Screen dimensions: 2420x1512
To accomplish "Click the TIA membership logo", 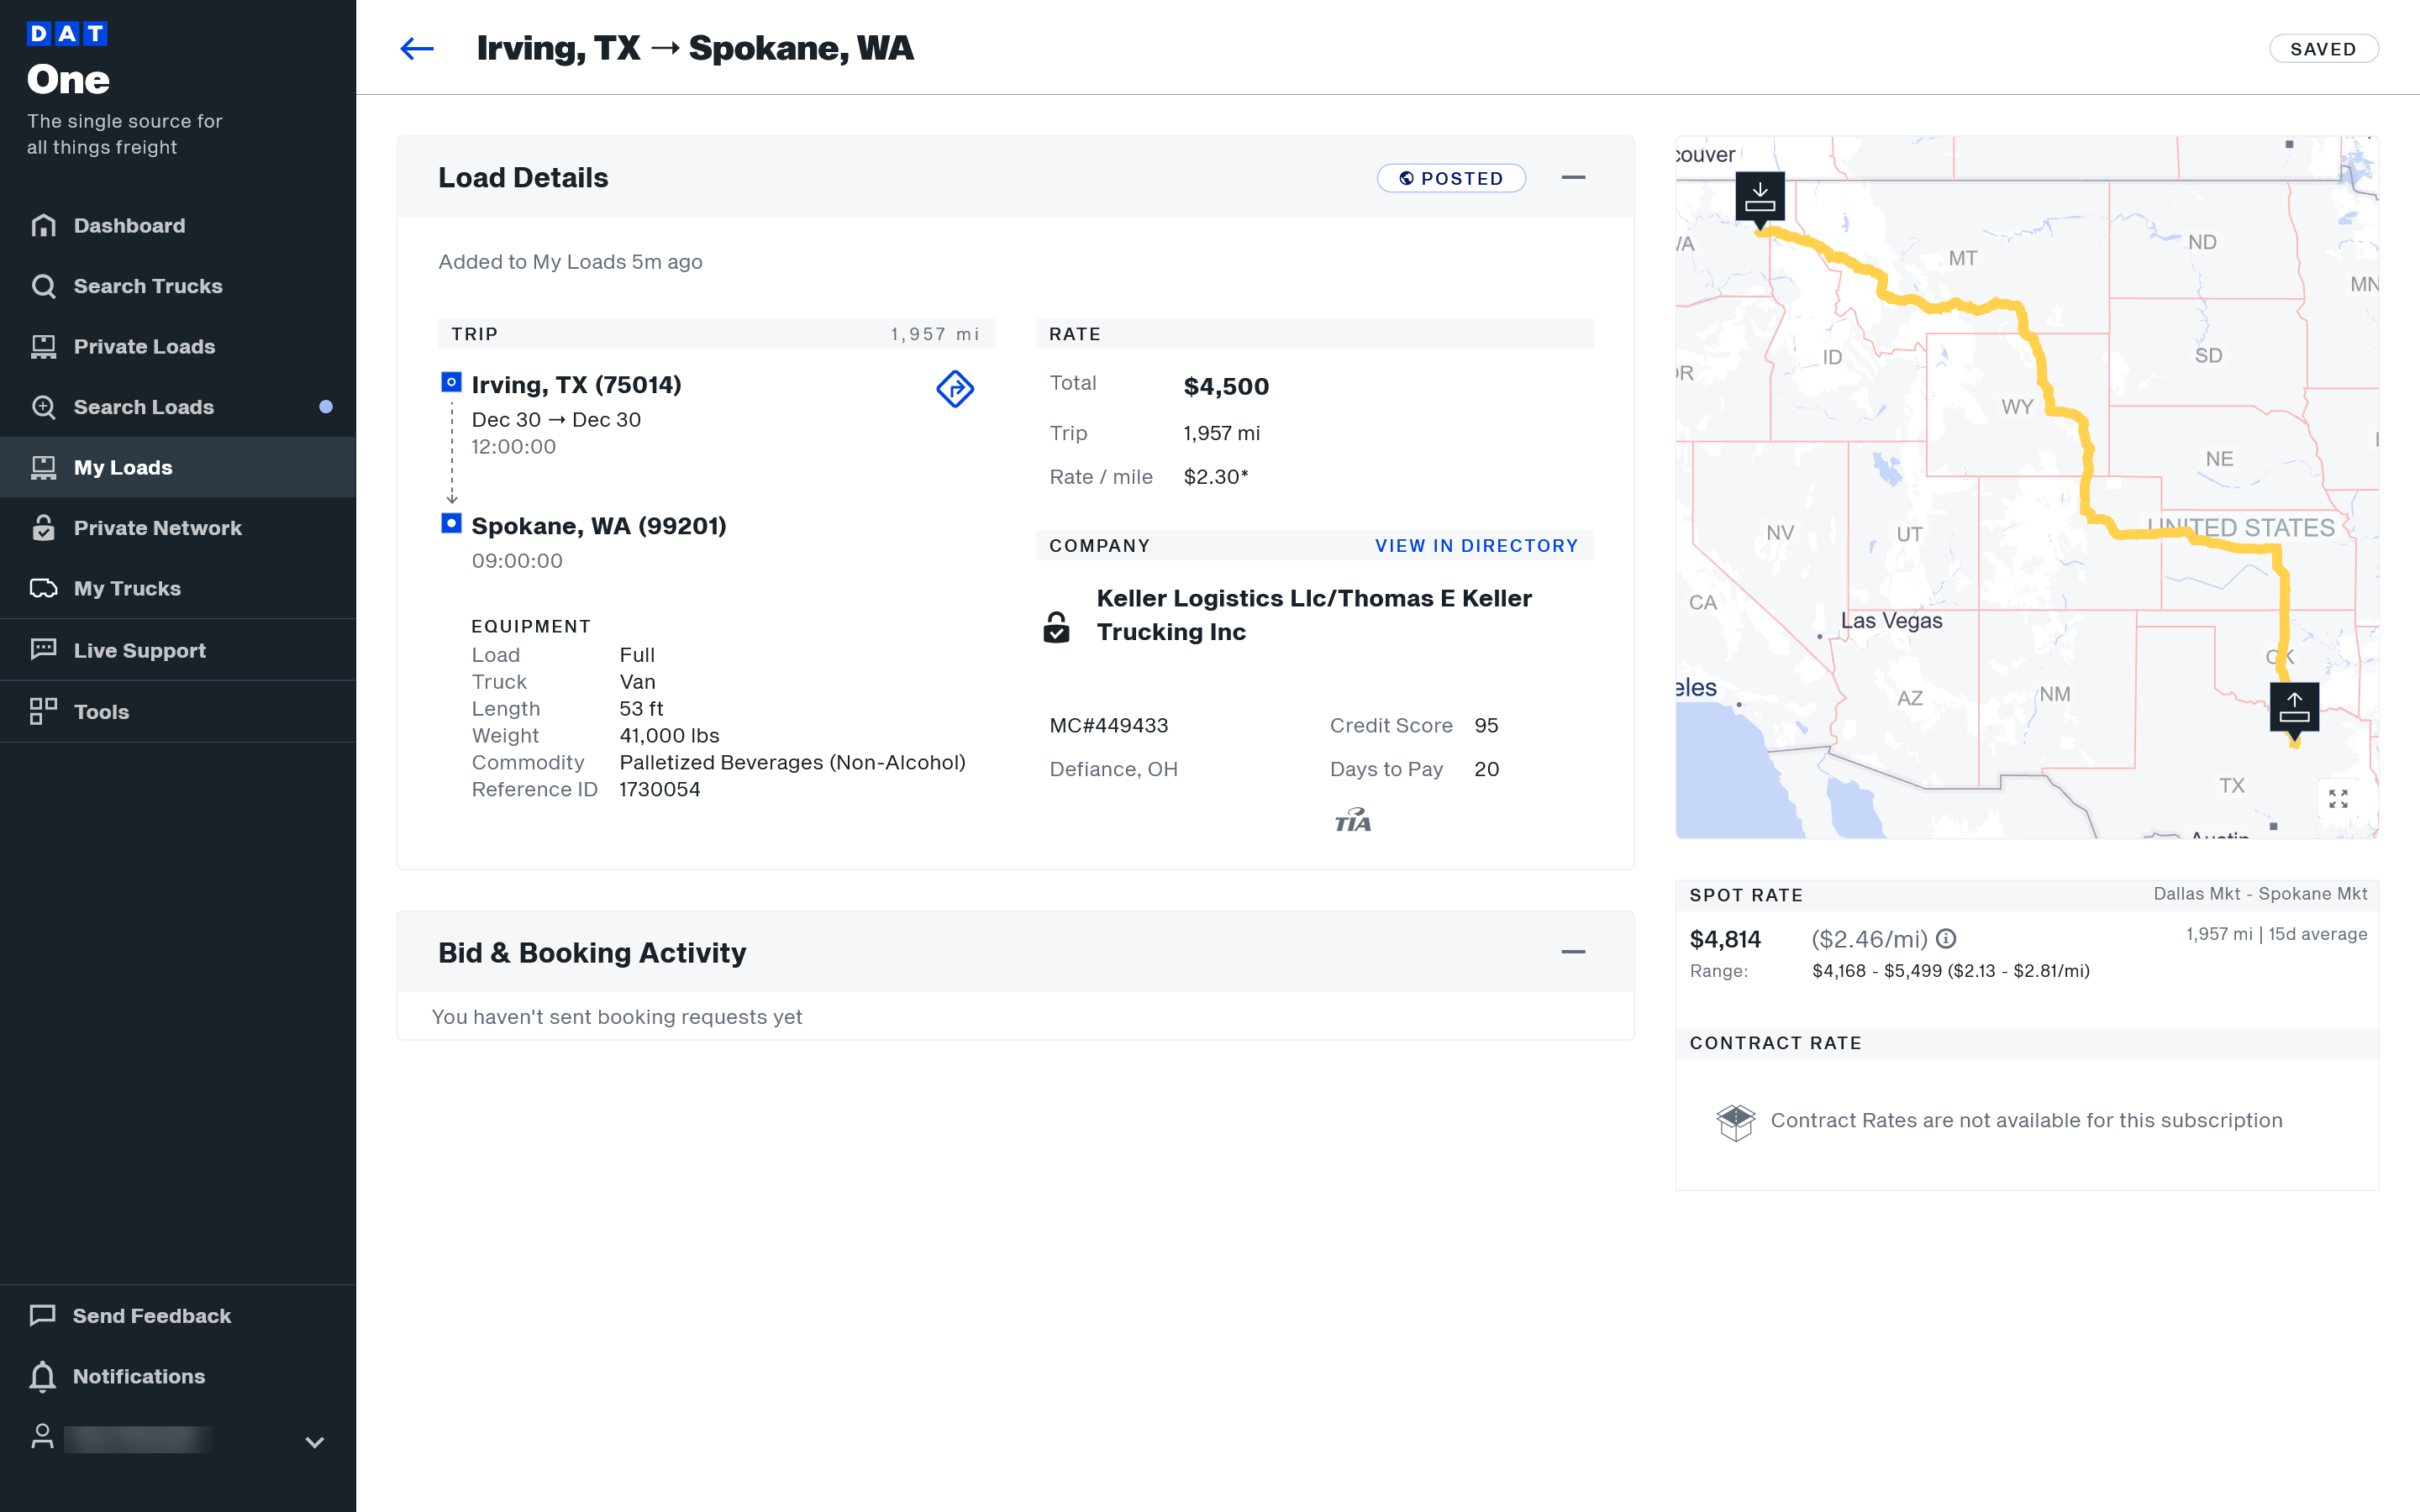I will (x=1352, y=821).
